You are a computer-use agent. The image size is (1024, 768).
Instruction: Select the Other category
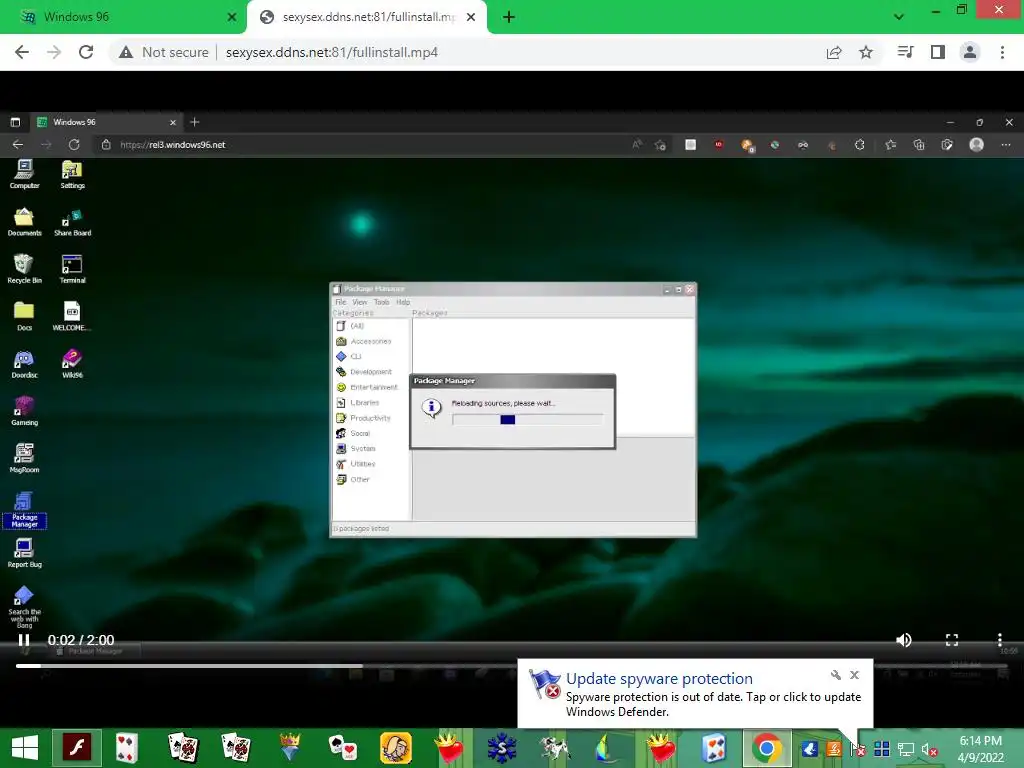(x=353, y=479)
